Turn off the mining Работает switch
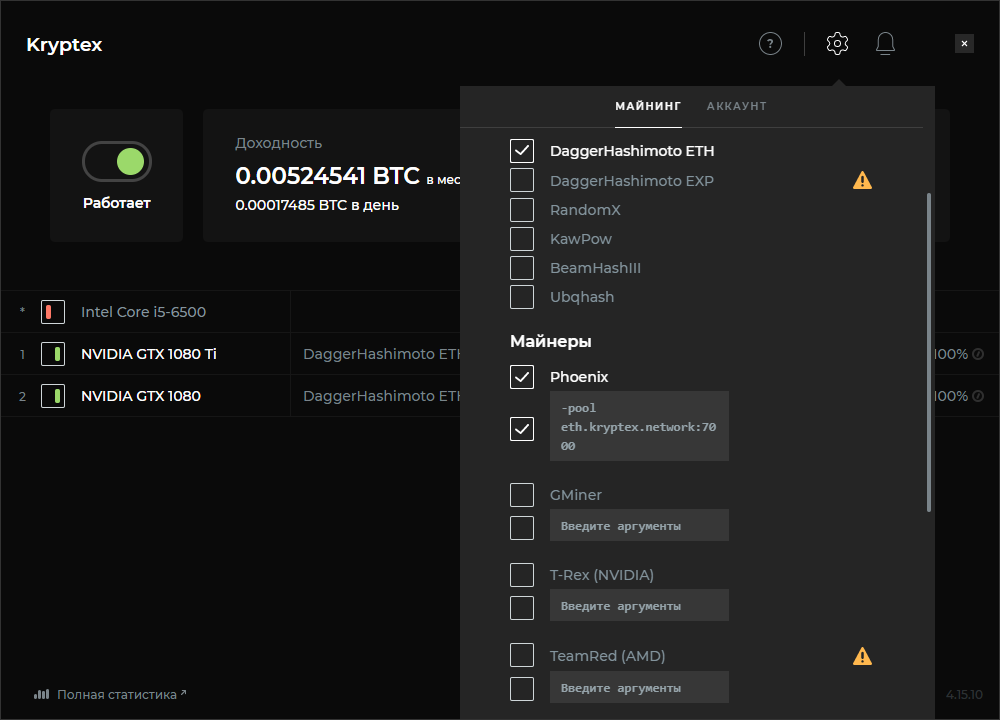The image size is (1000, 720). 117,161
